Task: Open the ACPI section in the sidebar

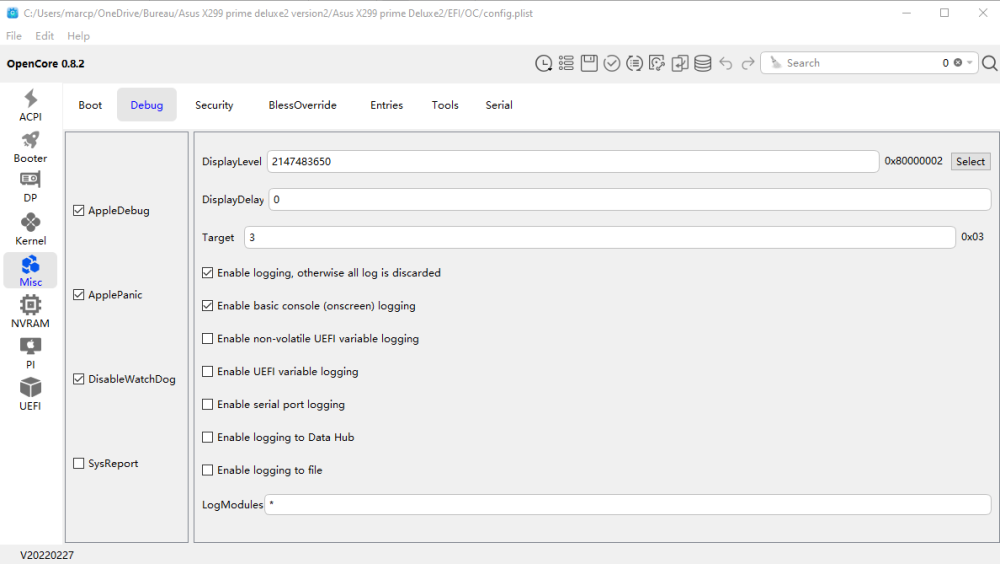Action: (30, 105)
